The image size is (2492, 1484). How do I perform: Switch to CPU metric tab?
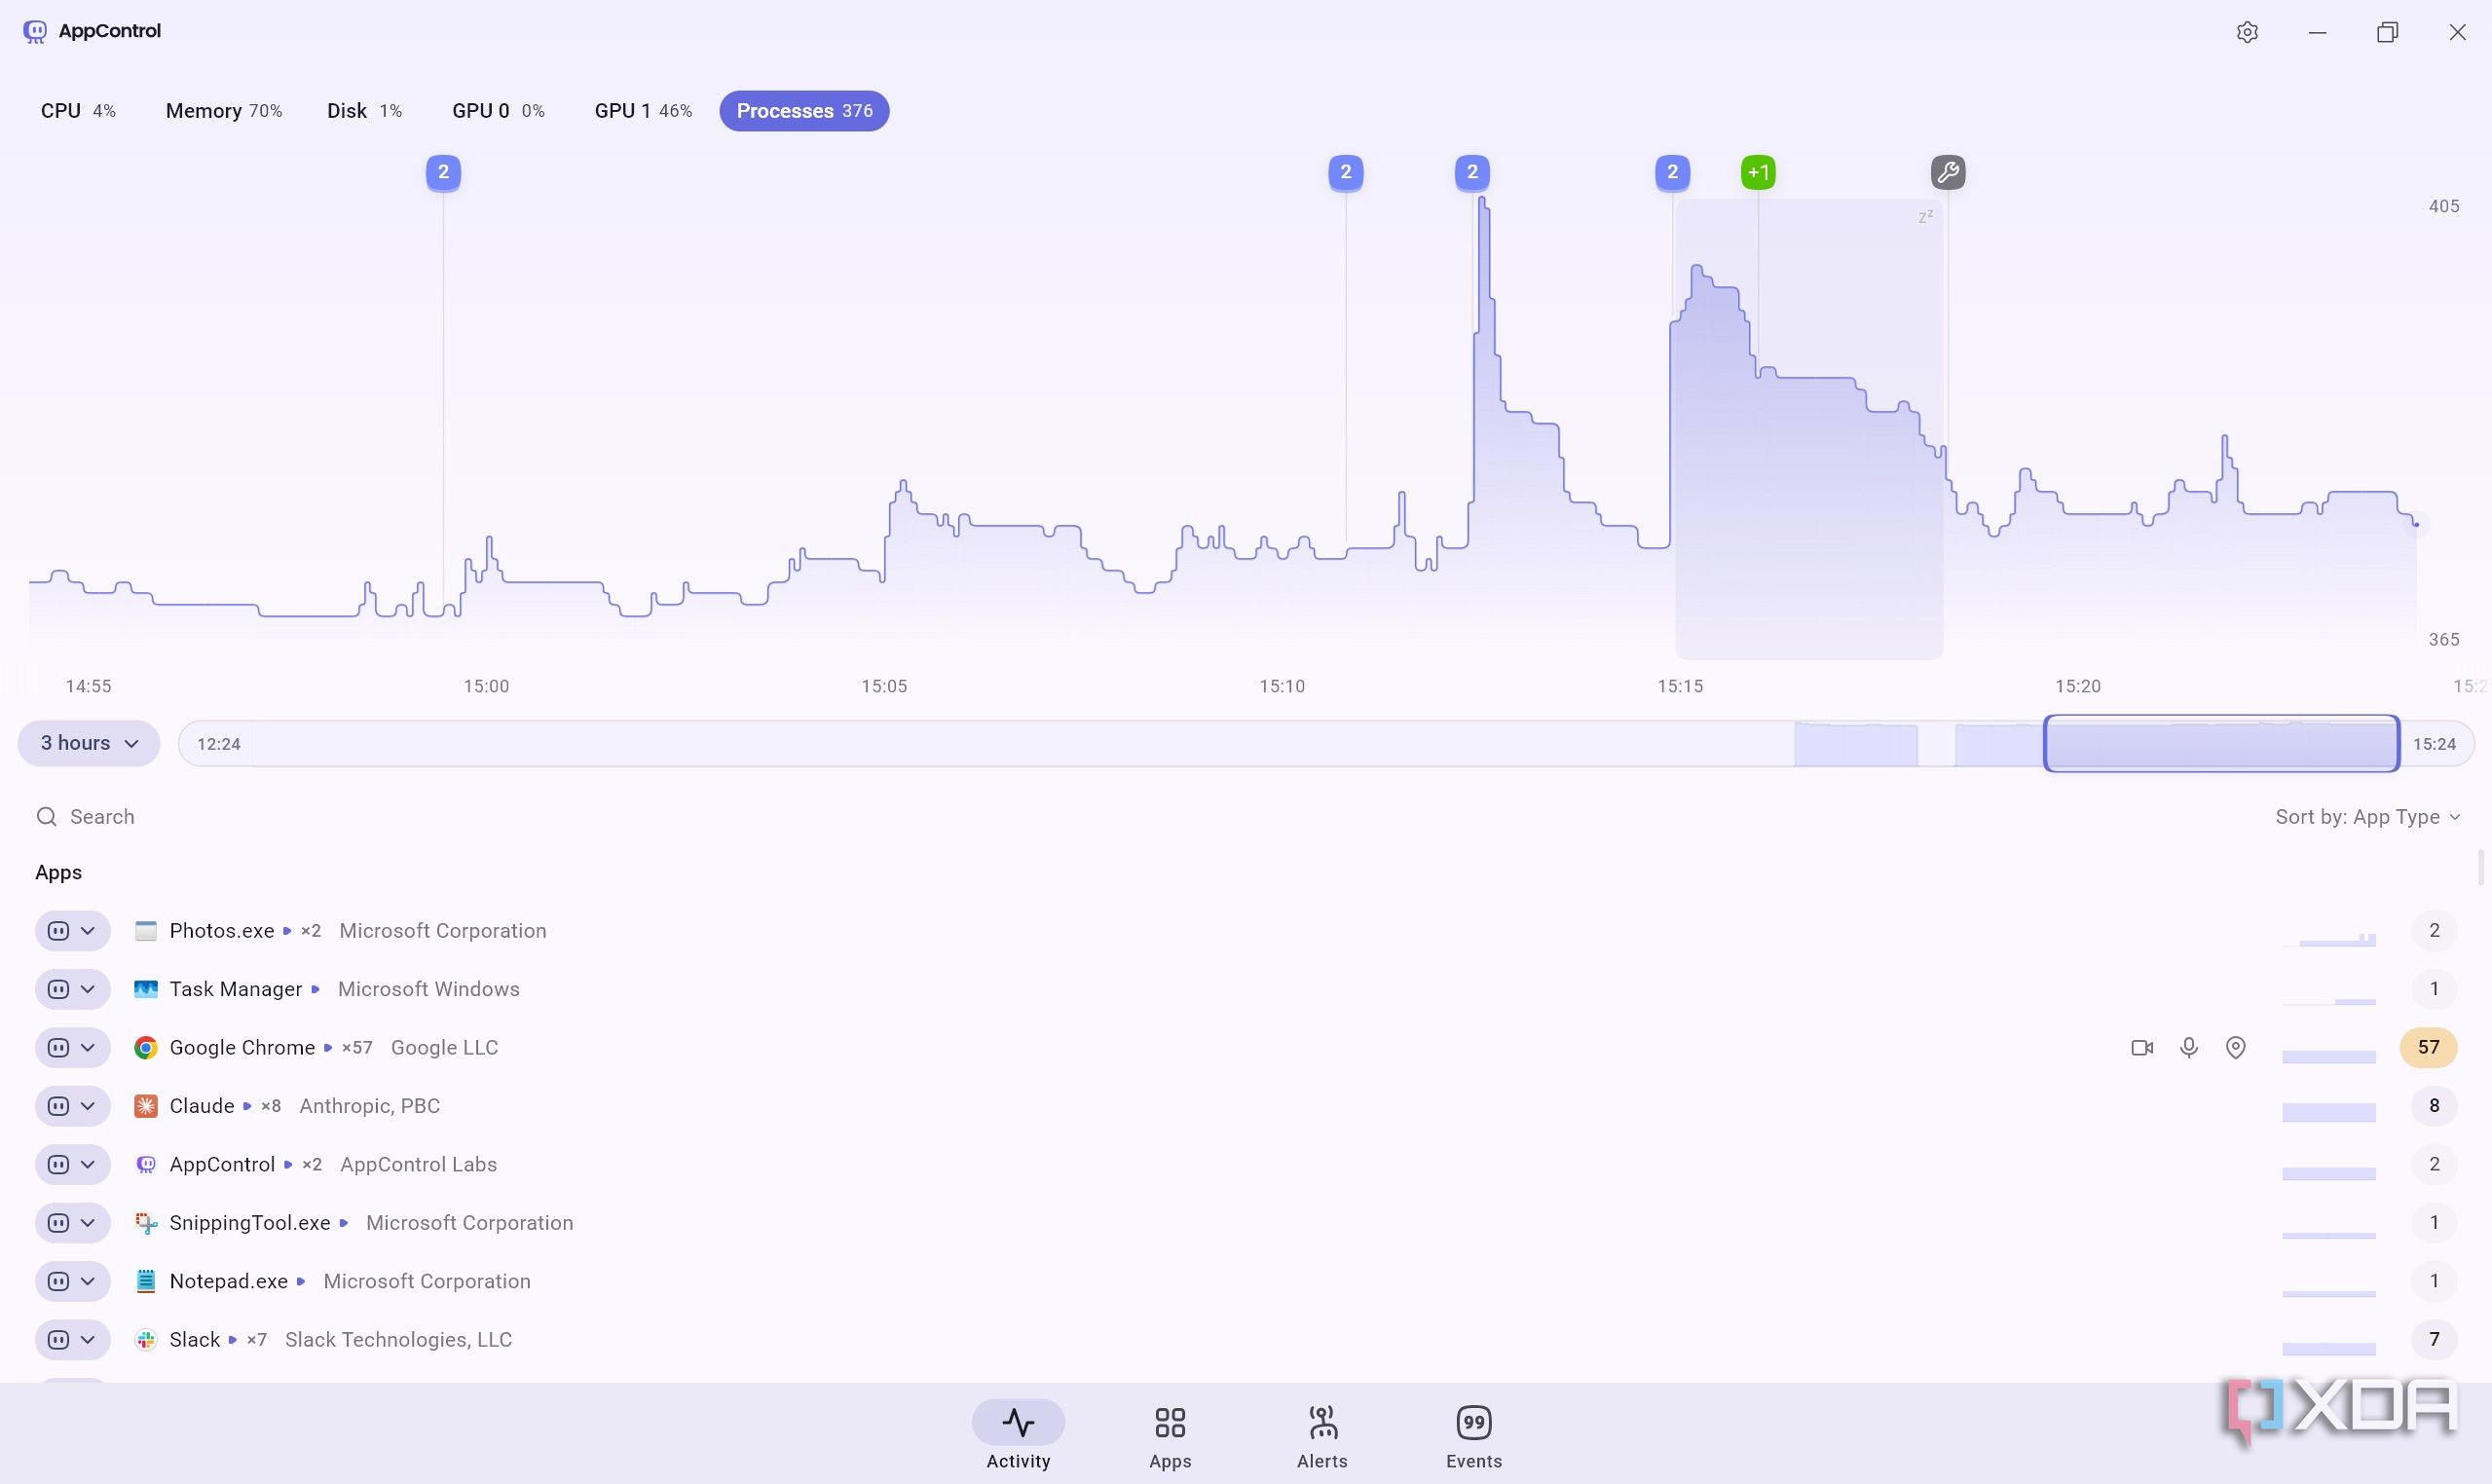pyautogui.click(x=78, y=111)
